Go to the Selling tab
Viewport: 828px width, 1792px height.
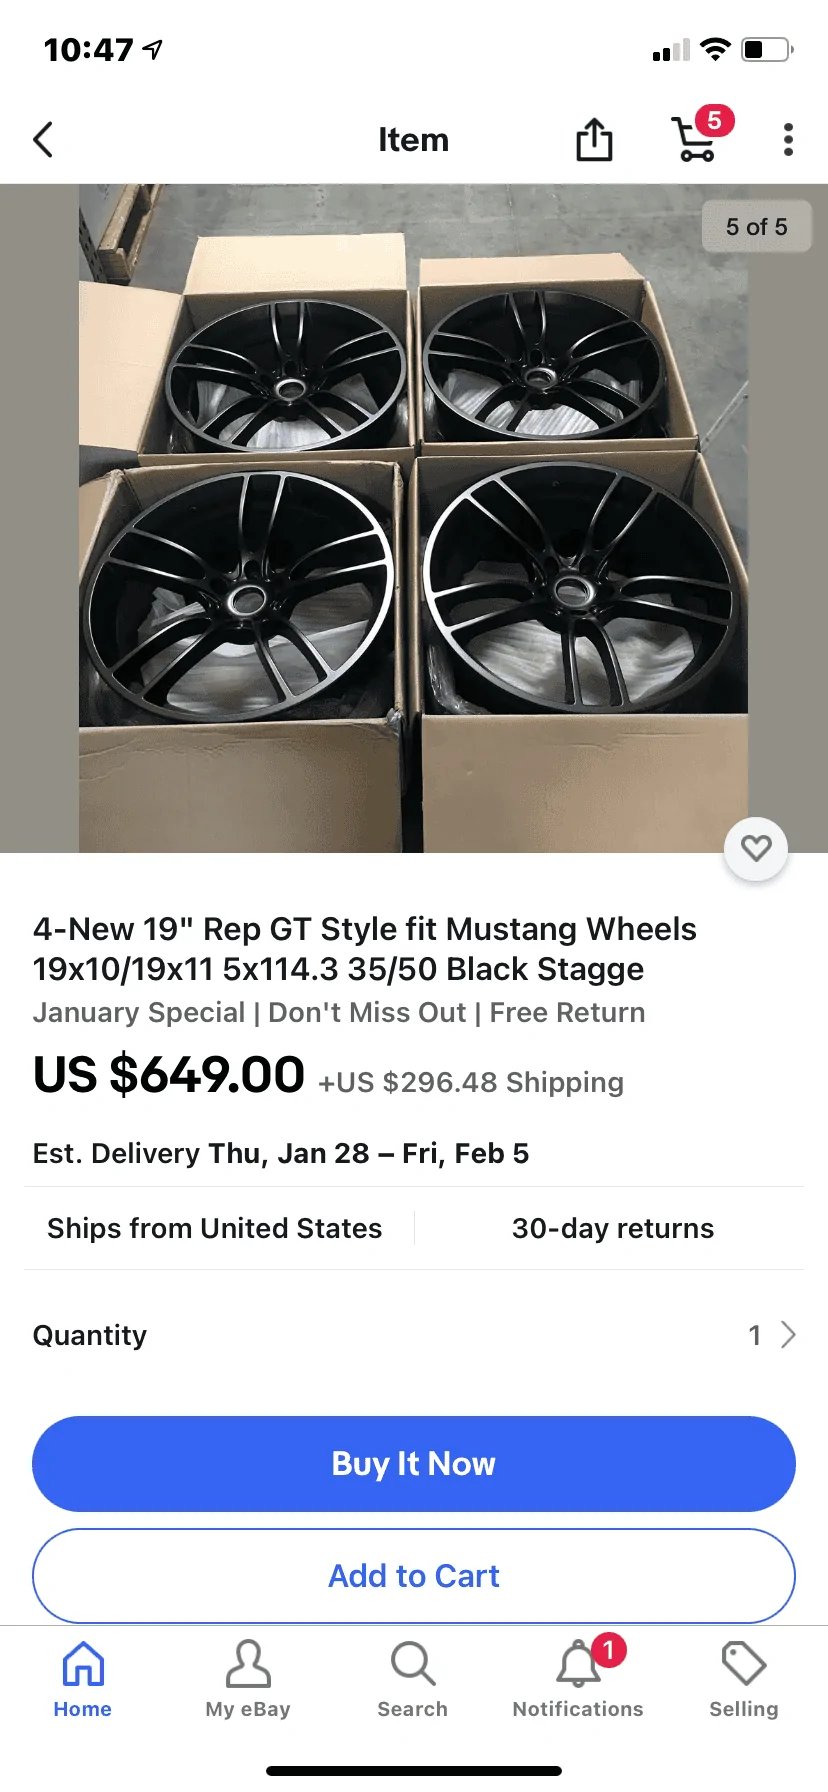click(743, 1680)
